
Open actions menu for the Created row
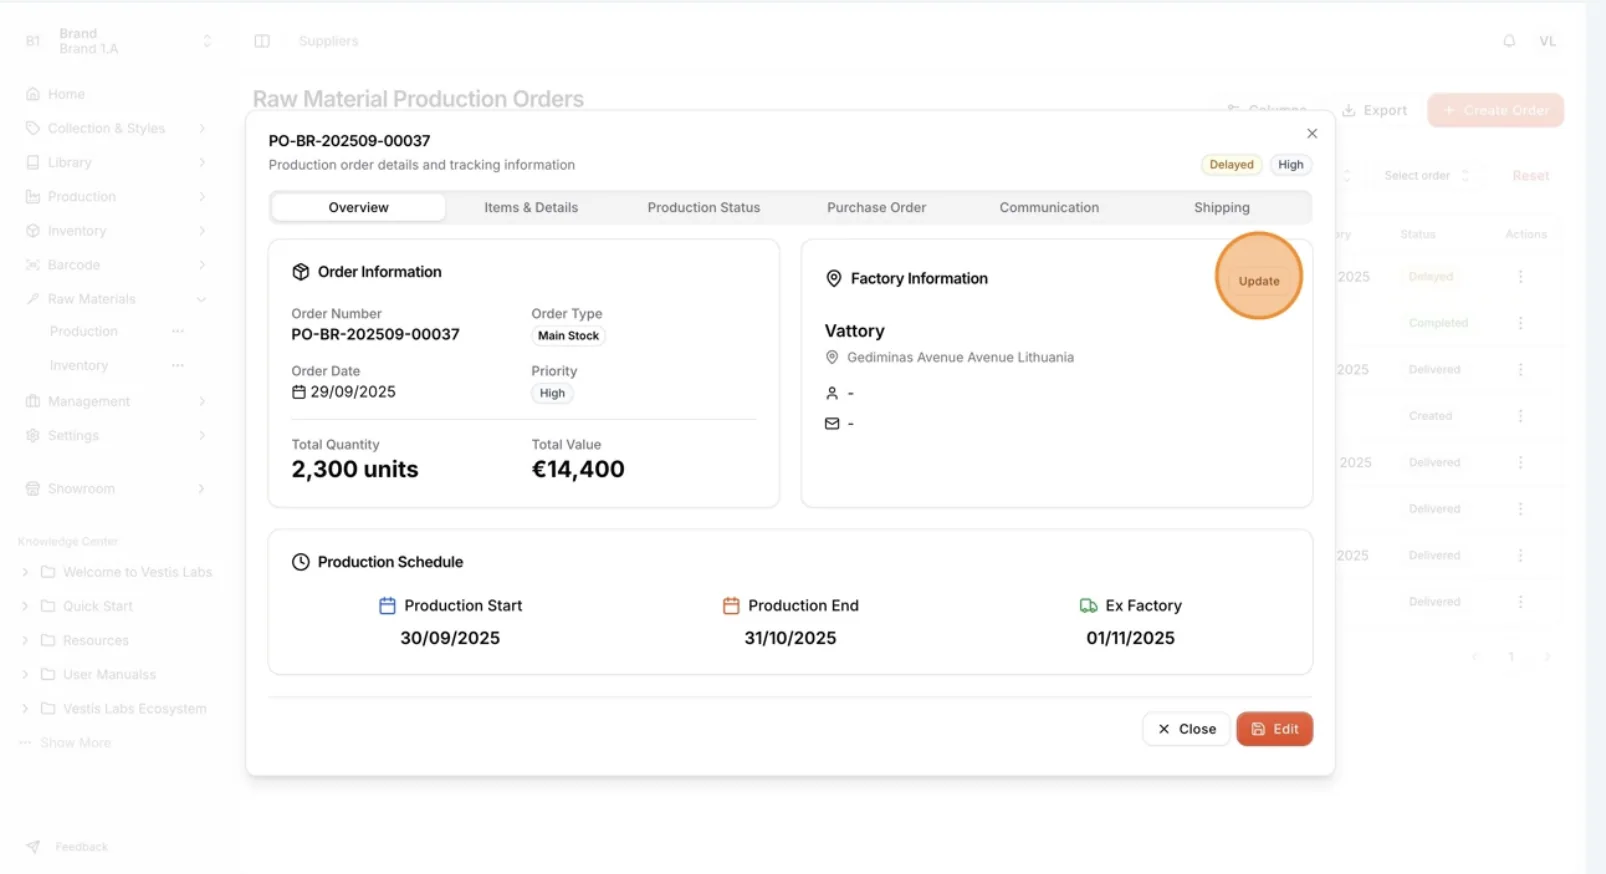coord(1520,416)
